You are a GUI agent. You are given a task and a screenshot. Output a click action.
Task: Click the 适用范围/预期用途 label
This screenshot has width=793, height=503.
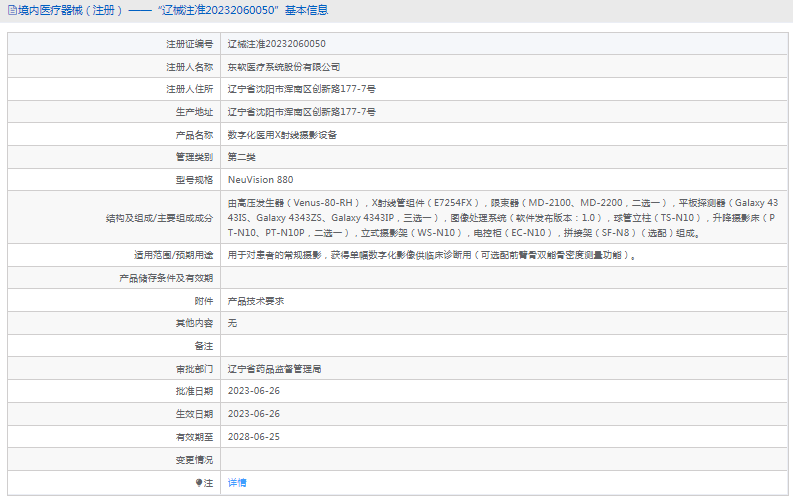[173, 255]
